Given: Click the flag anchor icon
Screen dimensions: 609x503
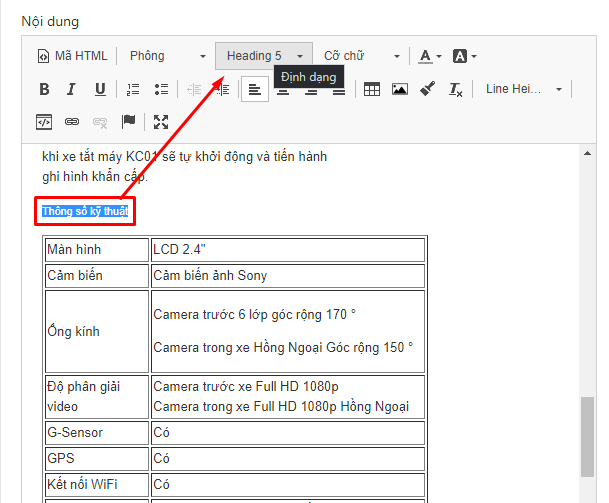Looking at the screenshot, I should 128,122.
